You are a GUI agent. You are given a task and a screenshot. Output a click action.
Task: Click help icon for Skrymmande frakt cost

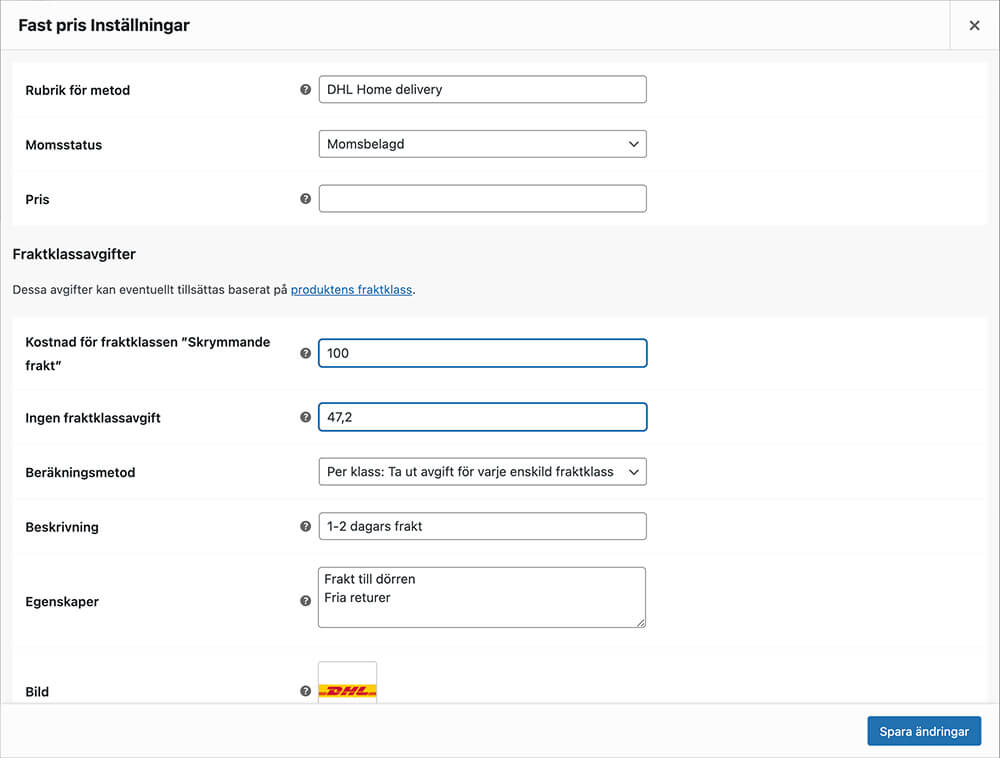pyautogui.click(x=306, y=353)
